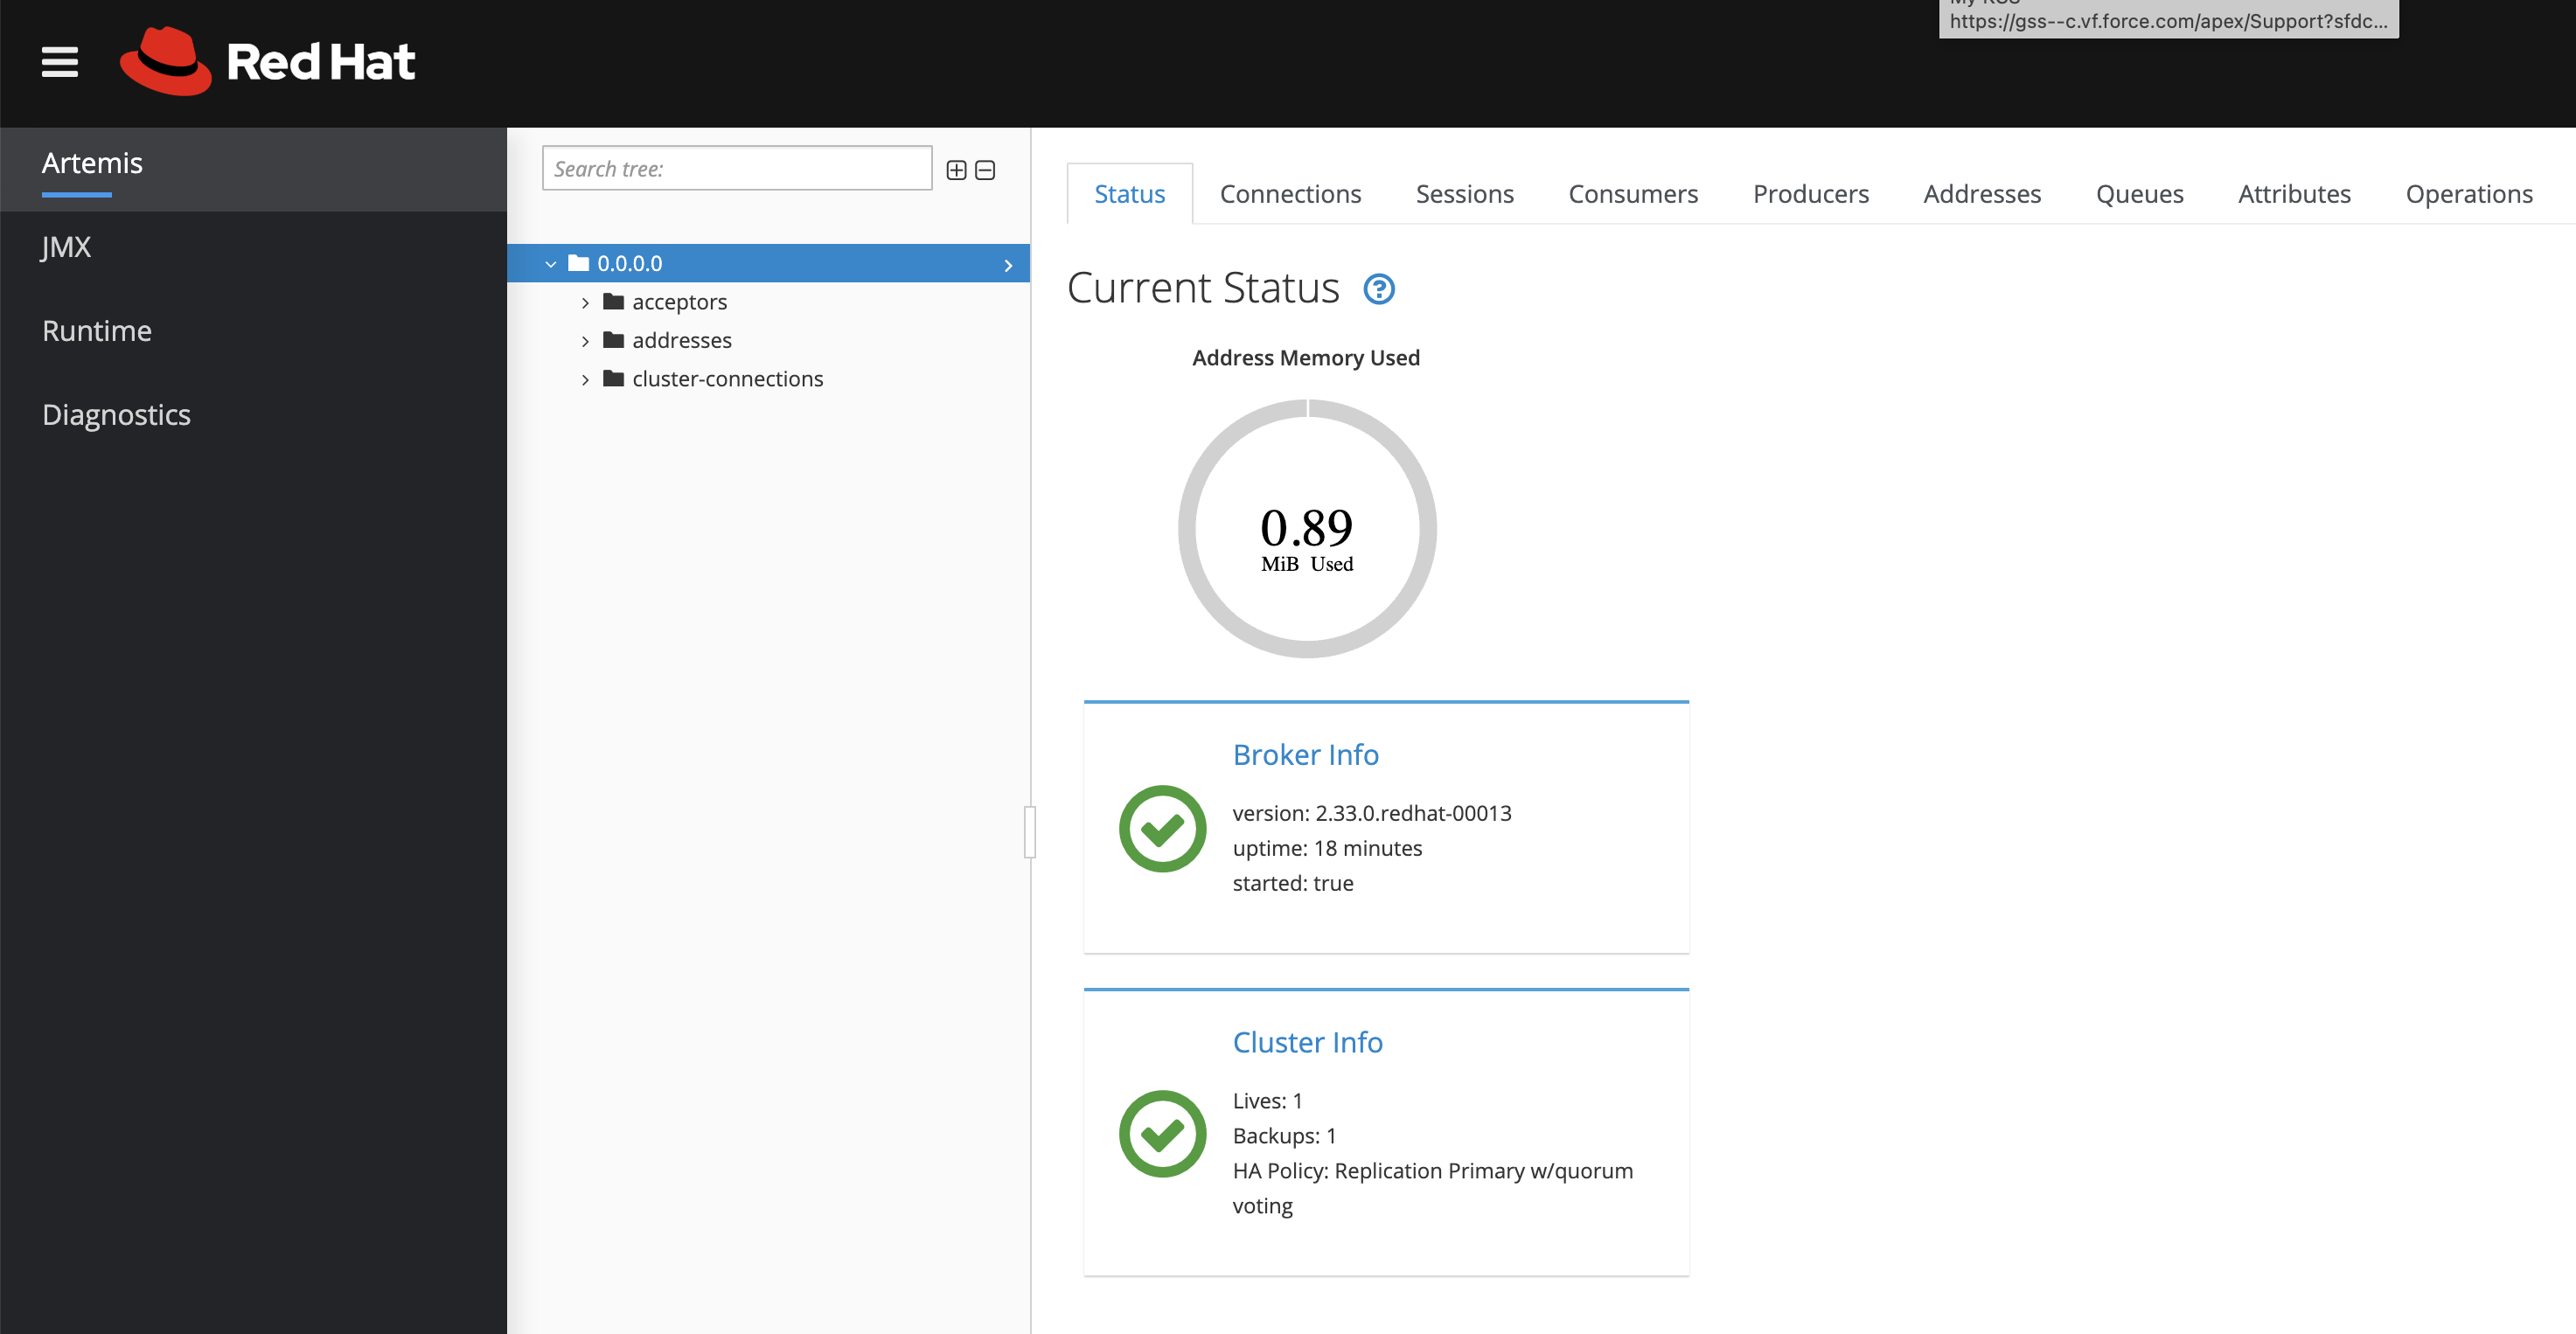Click the Broker Info heading link
The height and width of the screenshot is (1334, 2576).
coord(1305,754)
